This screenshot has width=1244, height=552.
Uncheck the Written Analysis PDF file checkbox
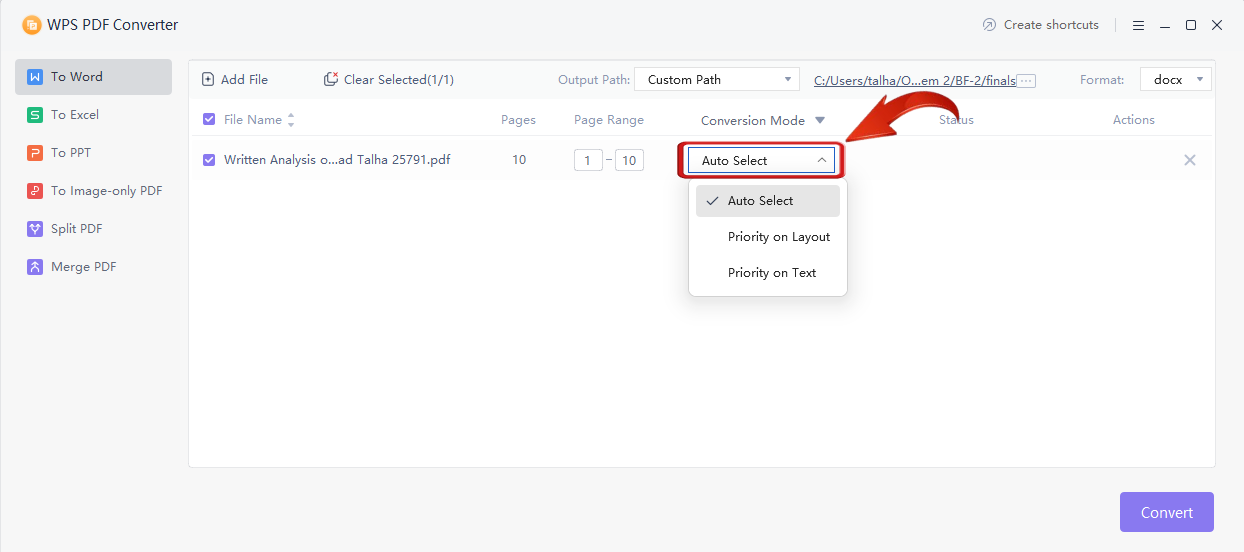point(209,160)
